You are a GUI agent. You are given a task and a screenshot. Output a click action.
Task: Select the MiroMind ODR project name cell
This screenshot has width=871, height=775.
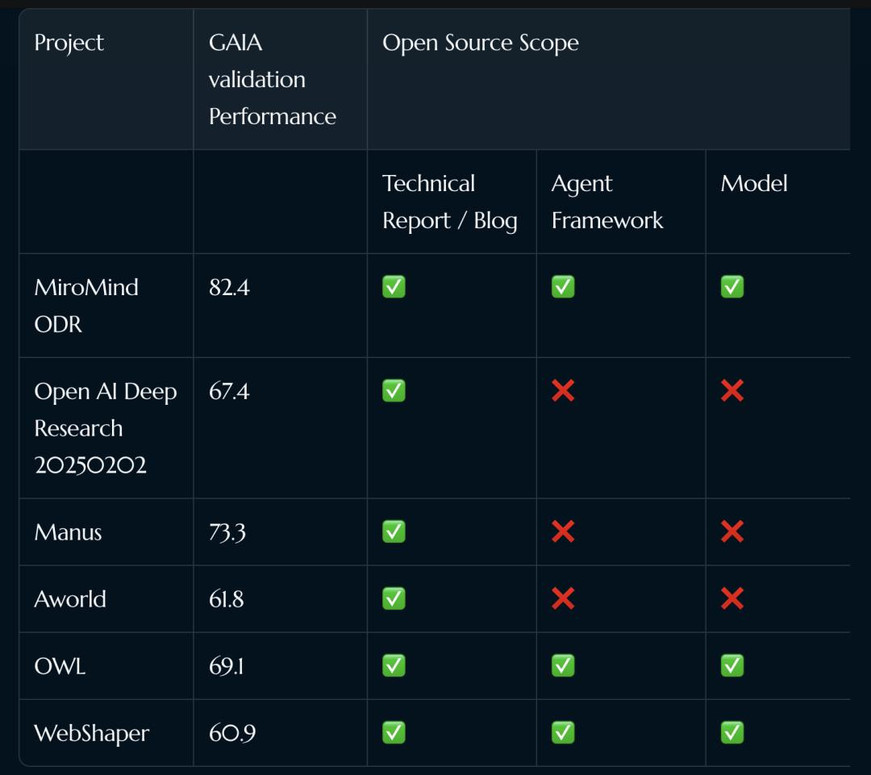86,306
